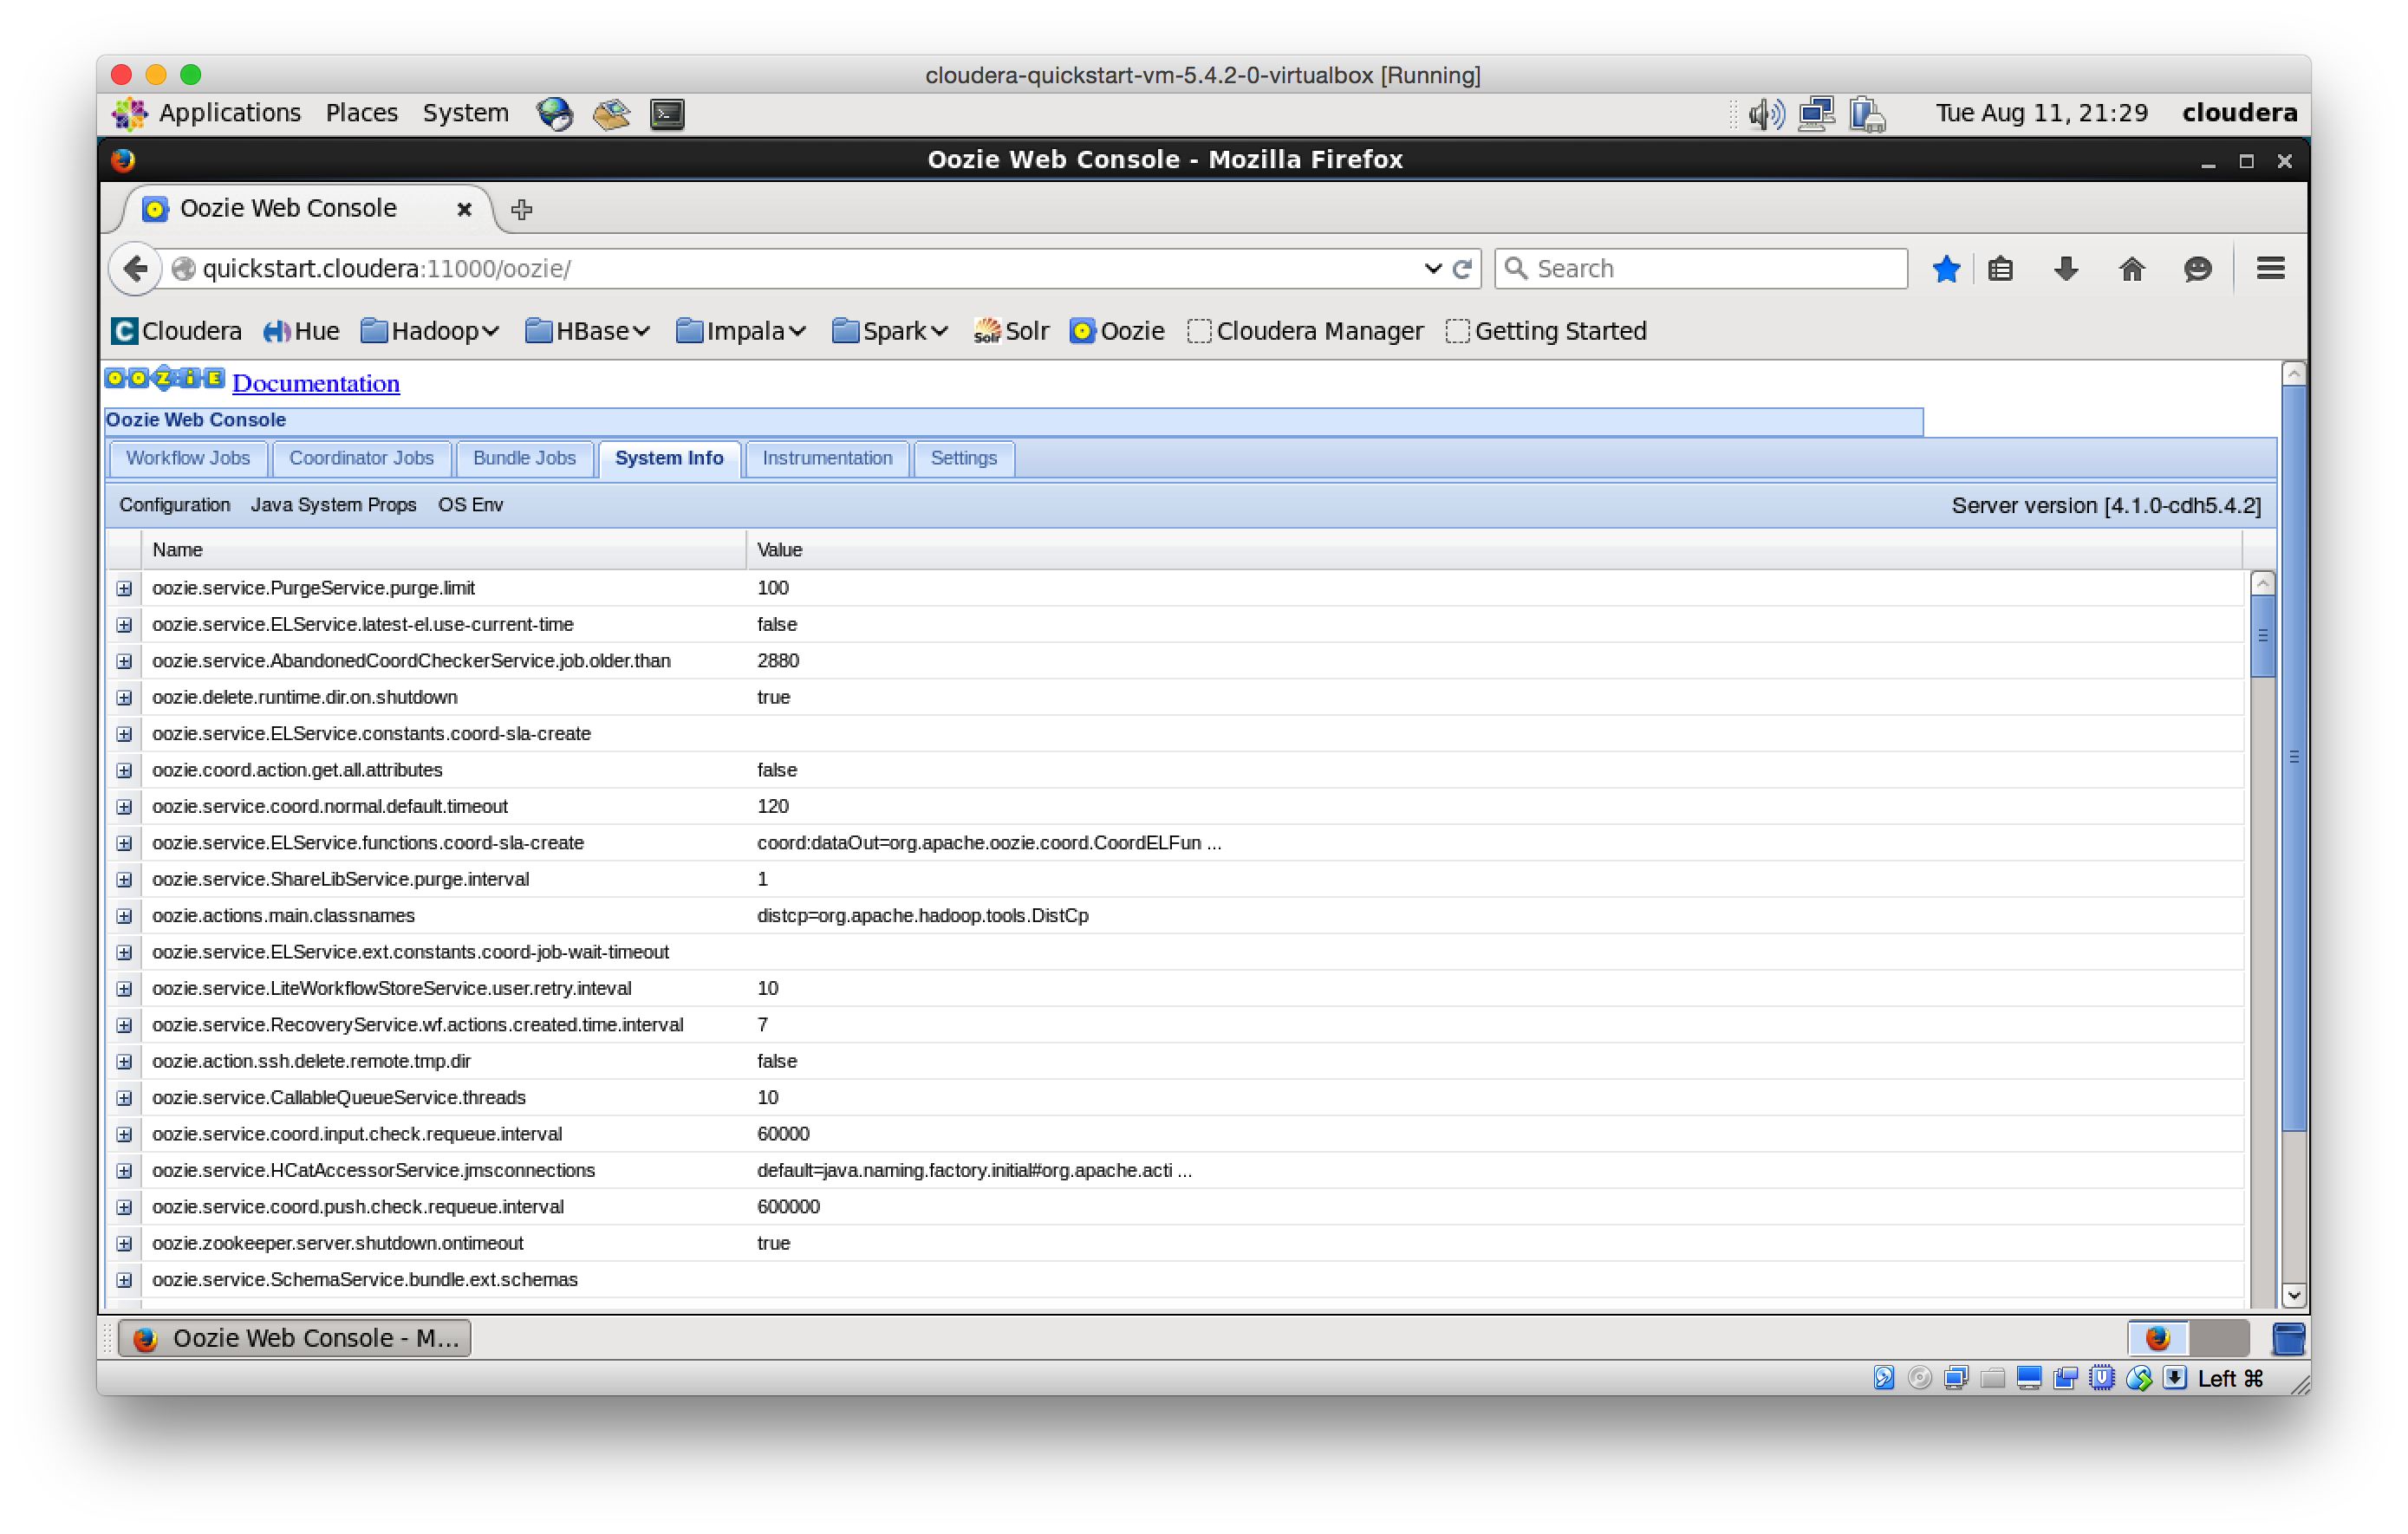This screenshot has height=1534, width=2408.
Task: Open the Firefox downloads arrow icon
Action: 2066,268
